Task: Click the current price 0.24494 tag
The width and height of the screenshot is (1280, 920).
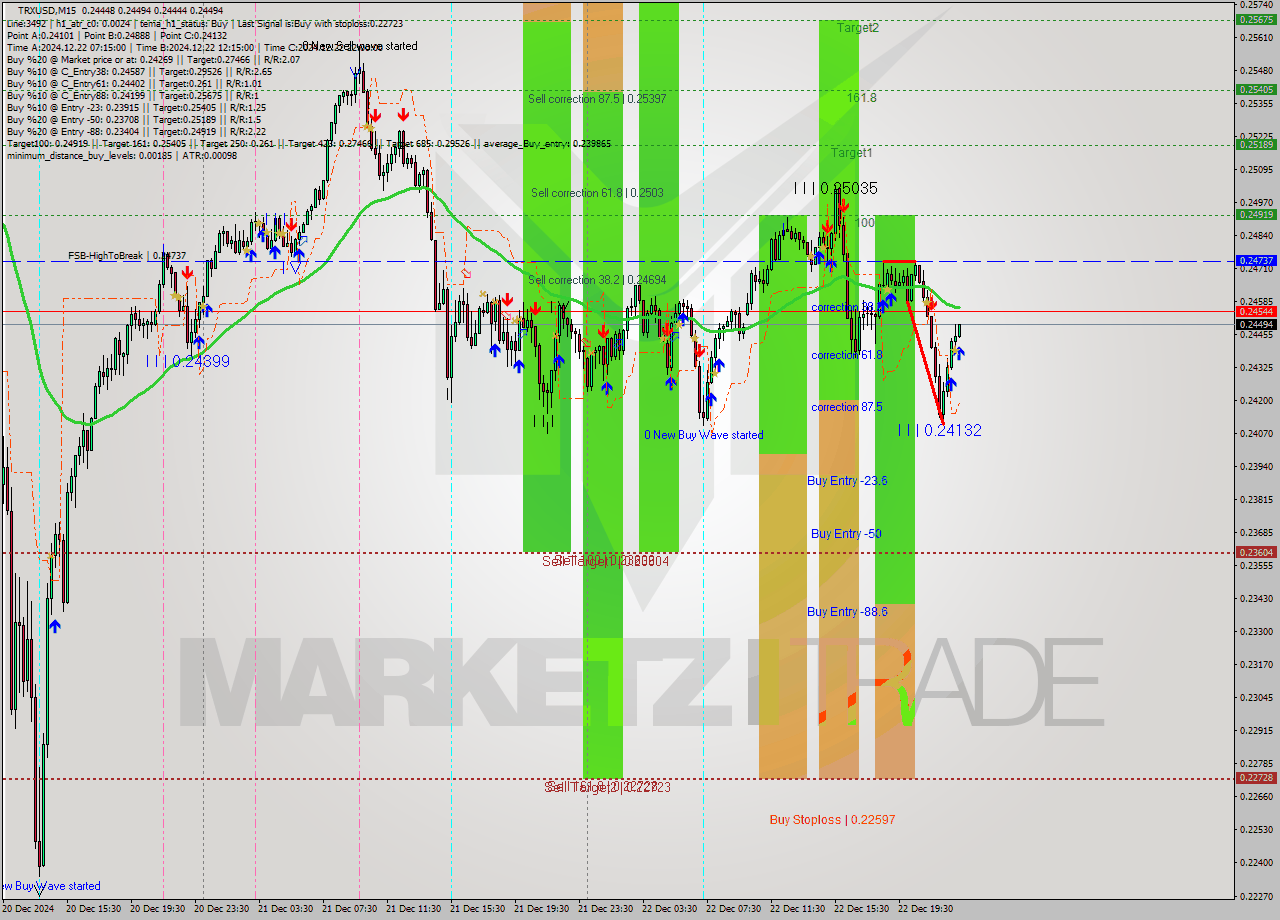Action: (x=1256, y=324)
